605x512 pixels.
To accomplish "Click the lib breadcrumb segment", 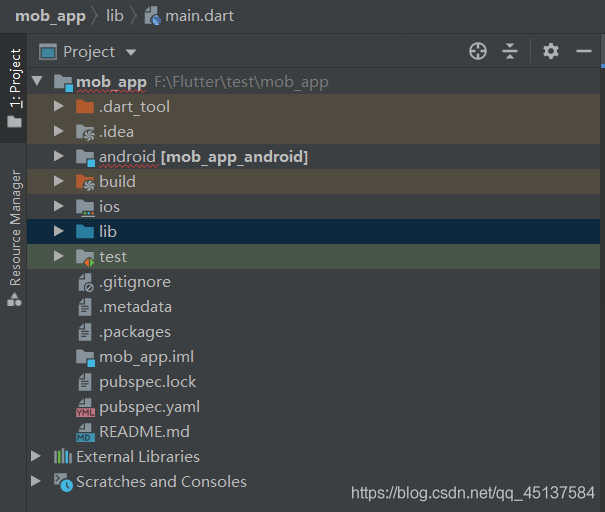I will click(x=114, y=16).
